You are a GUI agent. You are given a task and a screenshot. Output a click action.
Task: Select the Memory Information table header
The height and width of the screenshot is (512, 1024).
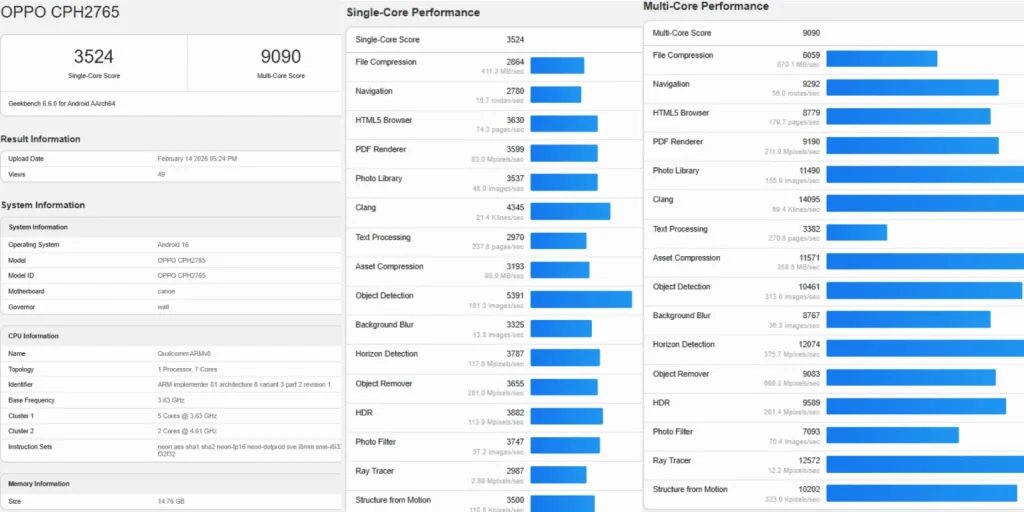39,484
